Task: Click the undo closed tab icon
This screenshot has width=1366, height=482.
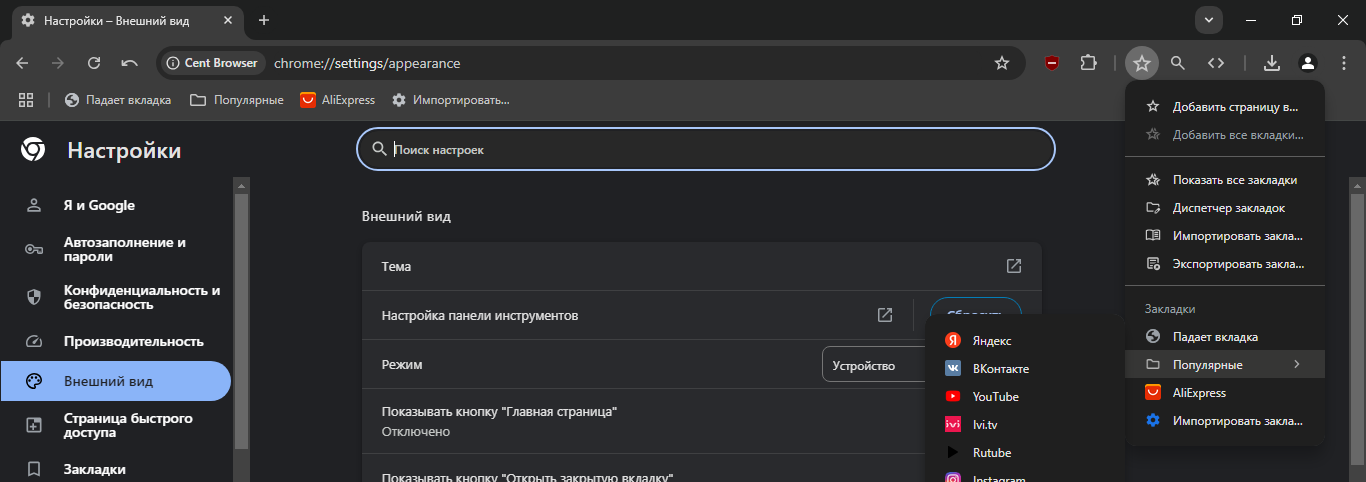Action: 129,63
